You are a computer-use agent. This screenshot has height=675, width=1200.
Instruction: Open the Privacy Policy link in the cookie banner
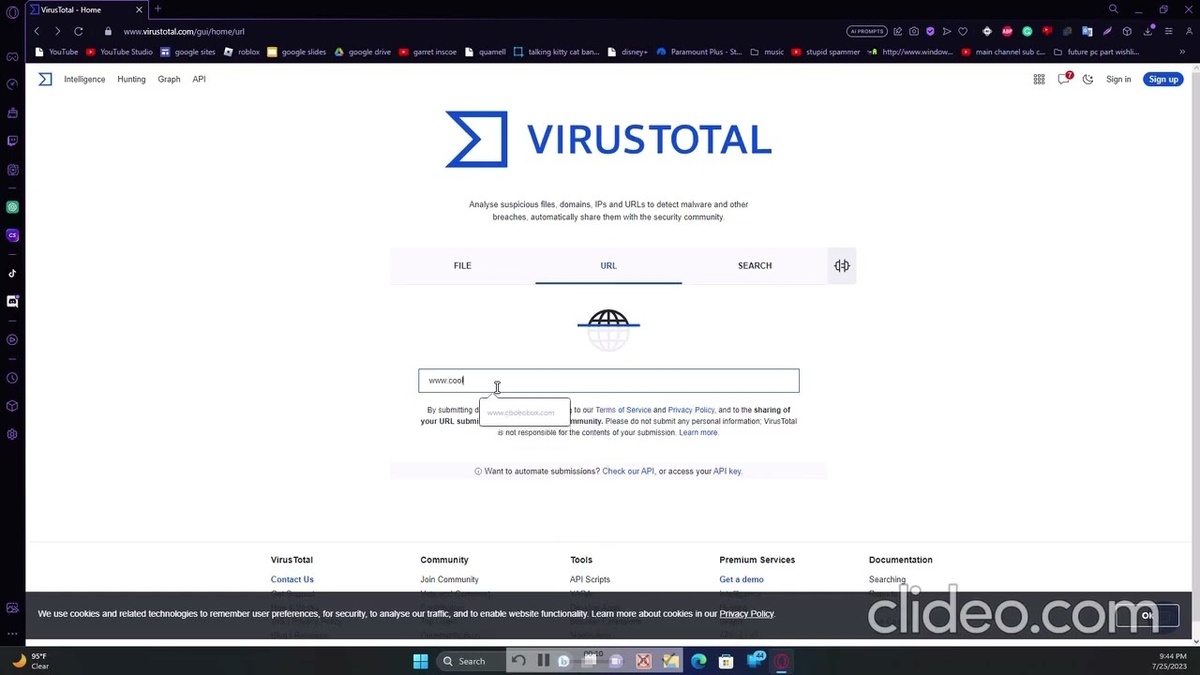point(747,614)
